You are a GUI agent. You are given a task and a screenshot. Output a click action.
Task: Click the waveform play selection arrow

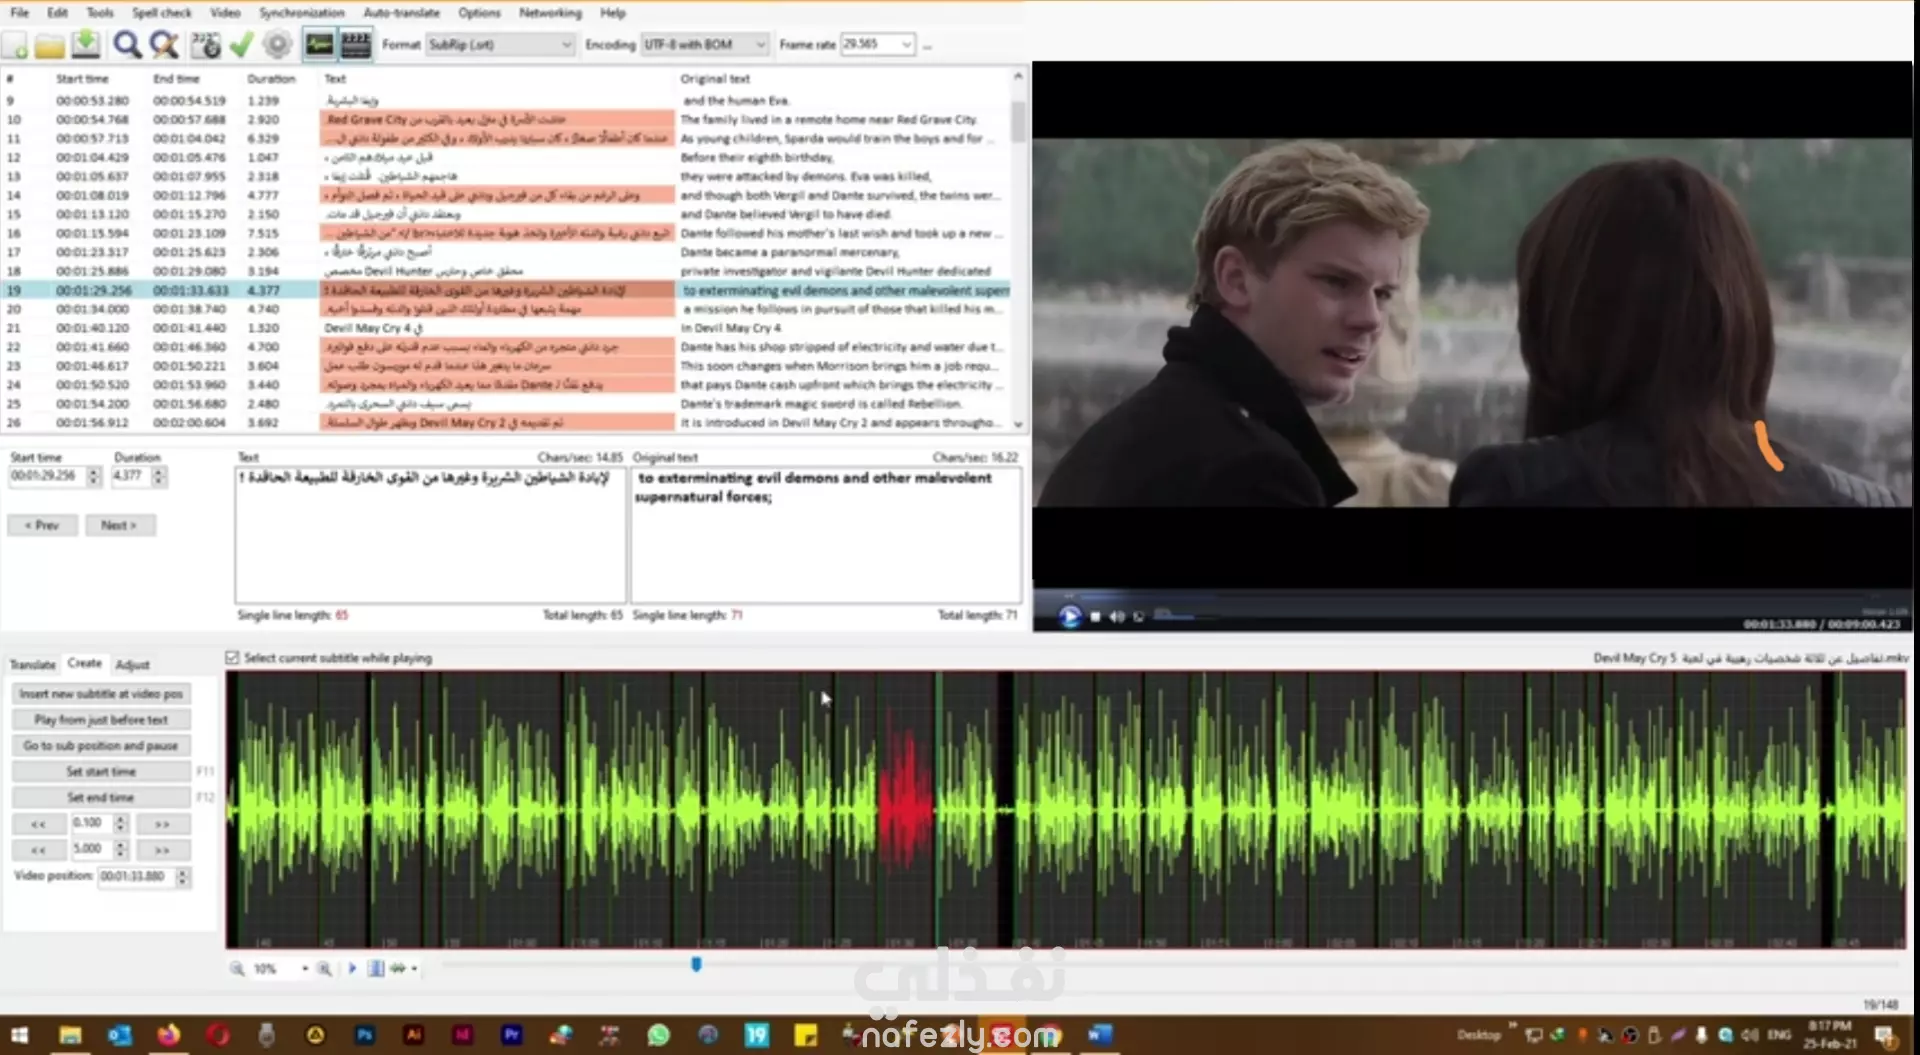[352, 969]
